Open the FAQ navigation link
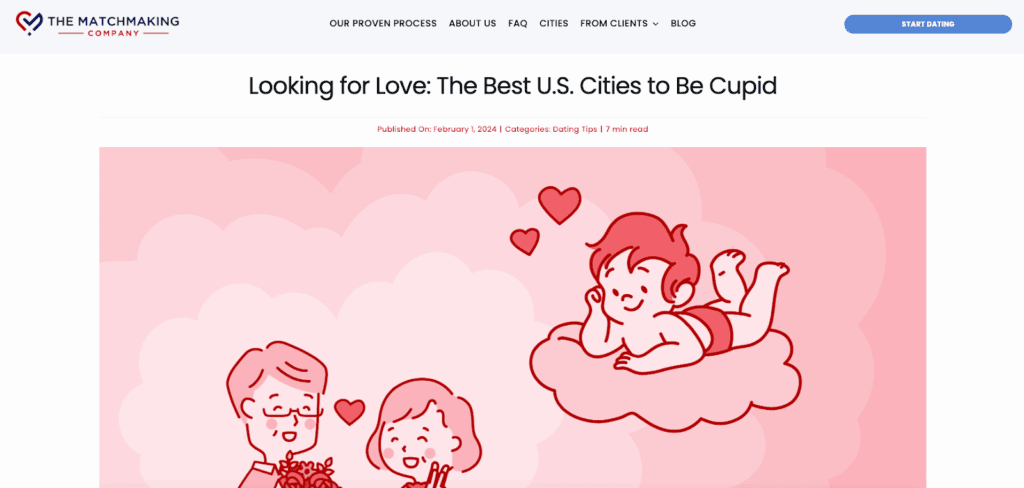The height and width of the screenshot is (488, 1024). (x=517, y=24)
